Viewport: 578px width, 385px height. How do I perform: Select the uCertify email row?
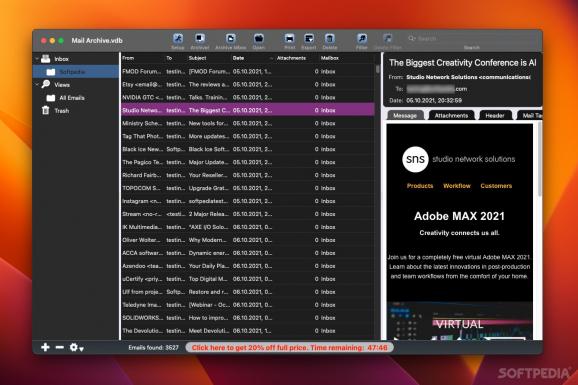[x=248, y=279]
